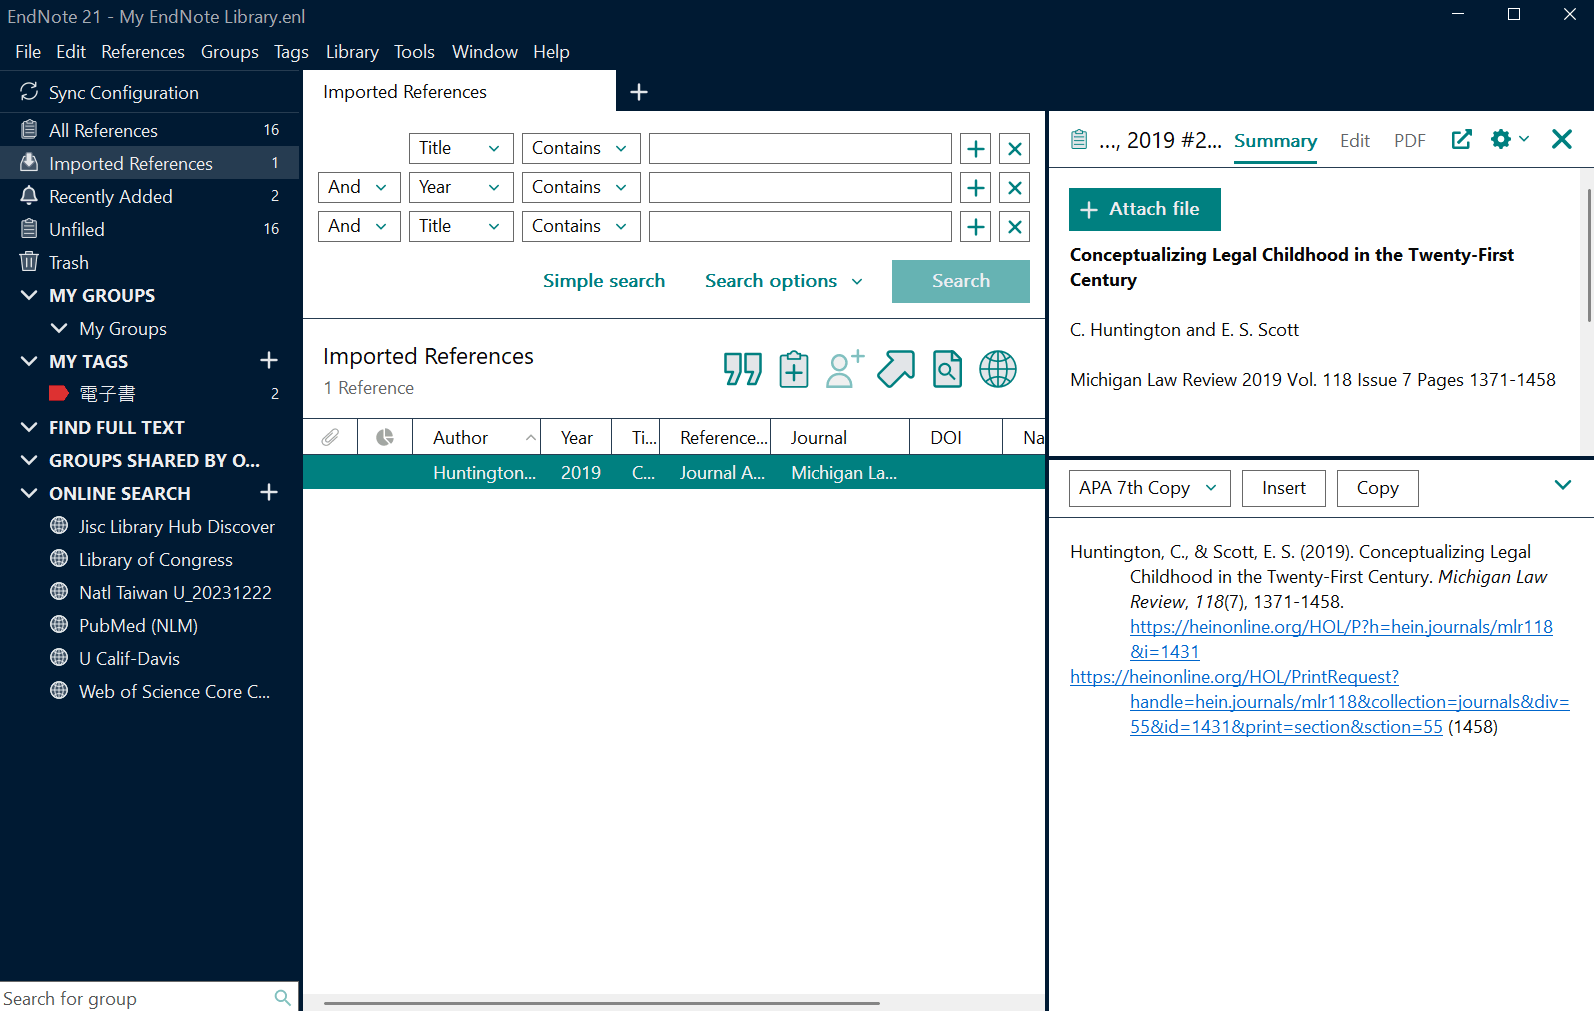Viewport: 1594px width, 1011px height.
Task: Select the Huntington 2019 reference row
Action: [x=674, y=472]
